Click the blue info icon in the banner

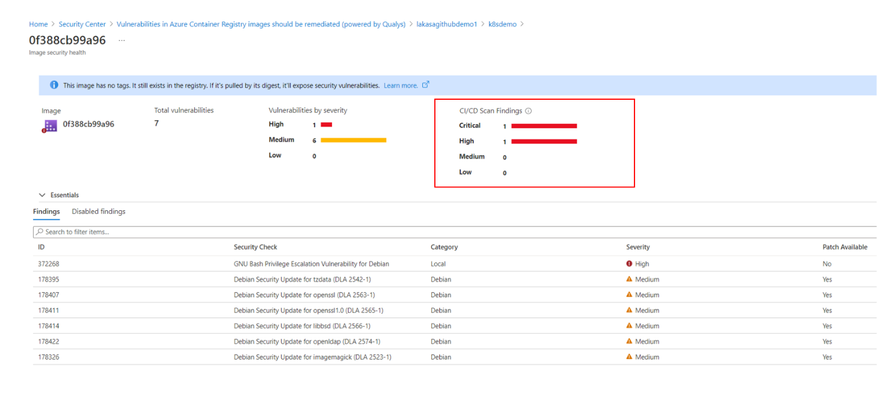tap(54, 85)
